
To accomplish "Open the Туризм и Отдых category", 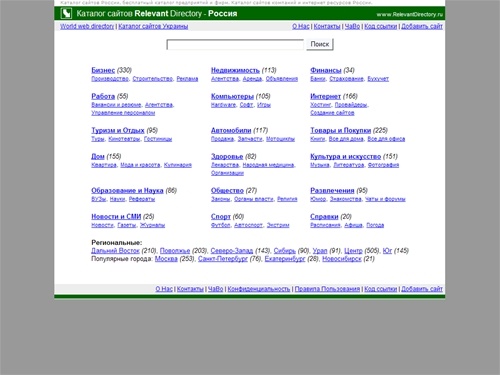I will 118,130.
